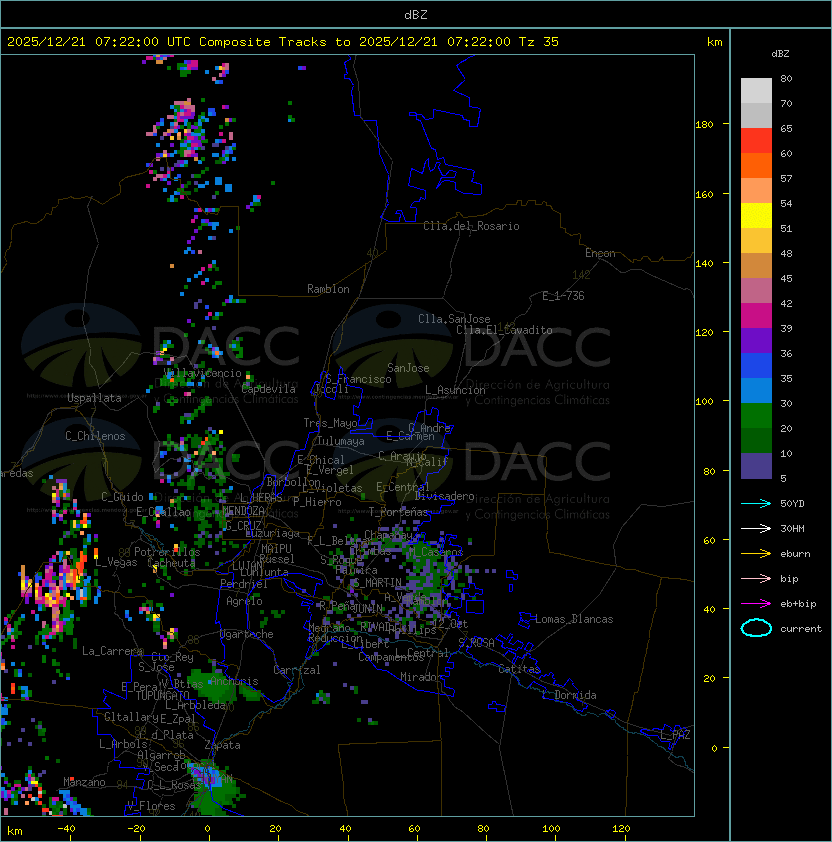The image size is (832, 842).
Task: Click the L_Asuncion map label
Action: coord(455,390)
